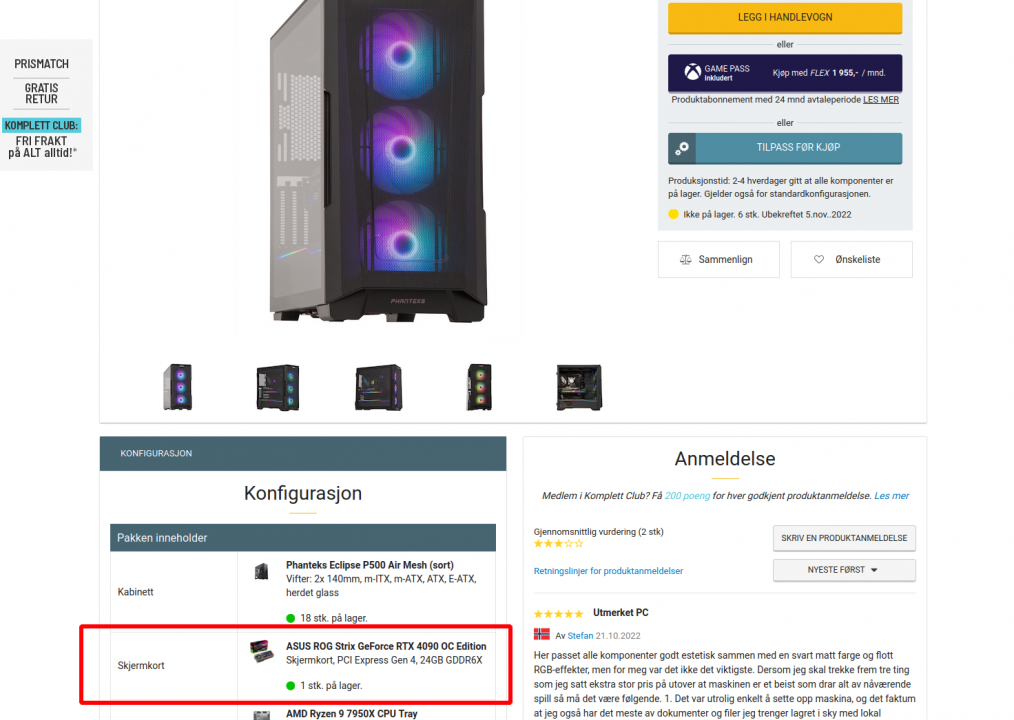Click the Phanteks Eclipse P500 cabinet icon

261,572
